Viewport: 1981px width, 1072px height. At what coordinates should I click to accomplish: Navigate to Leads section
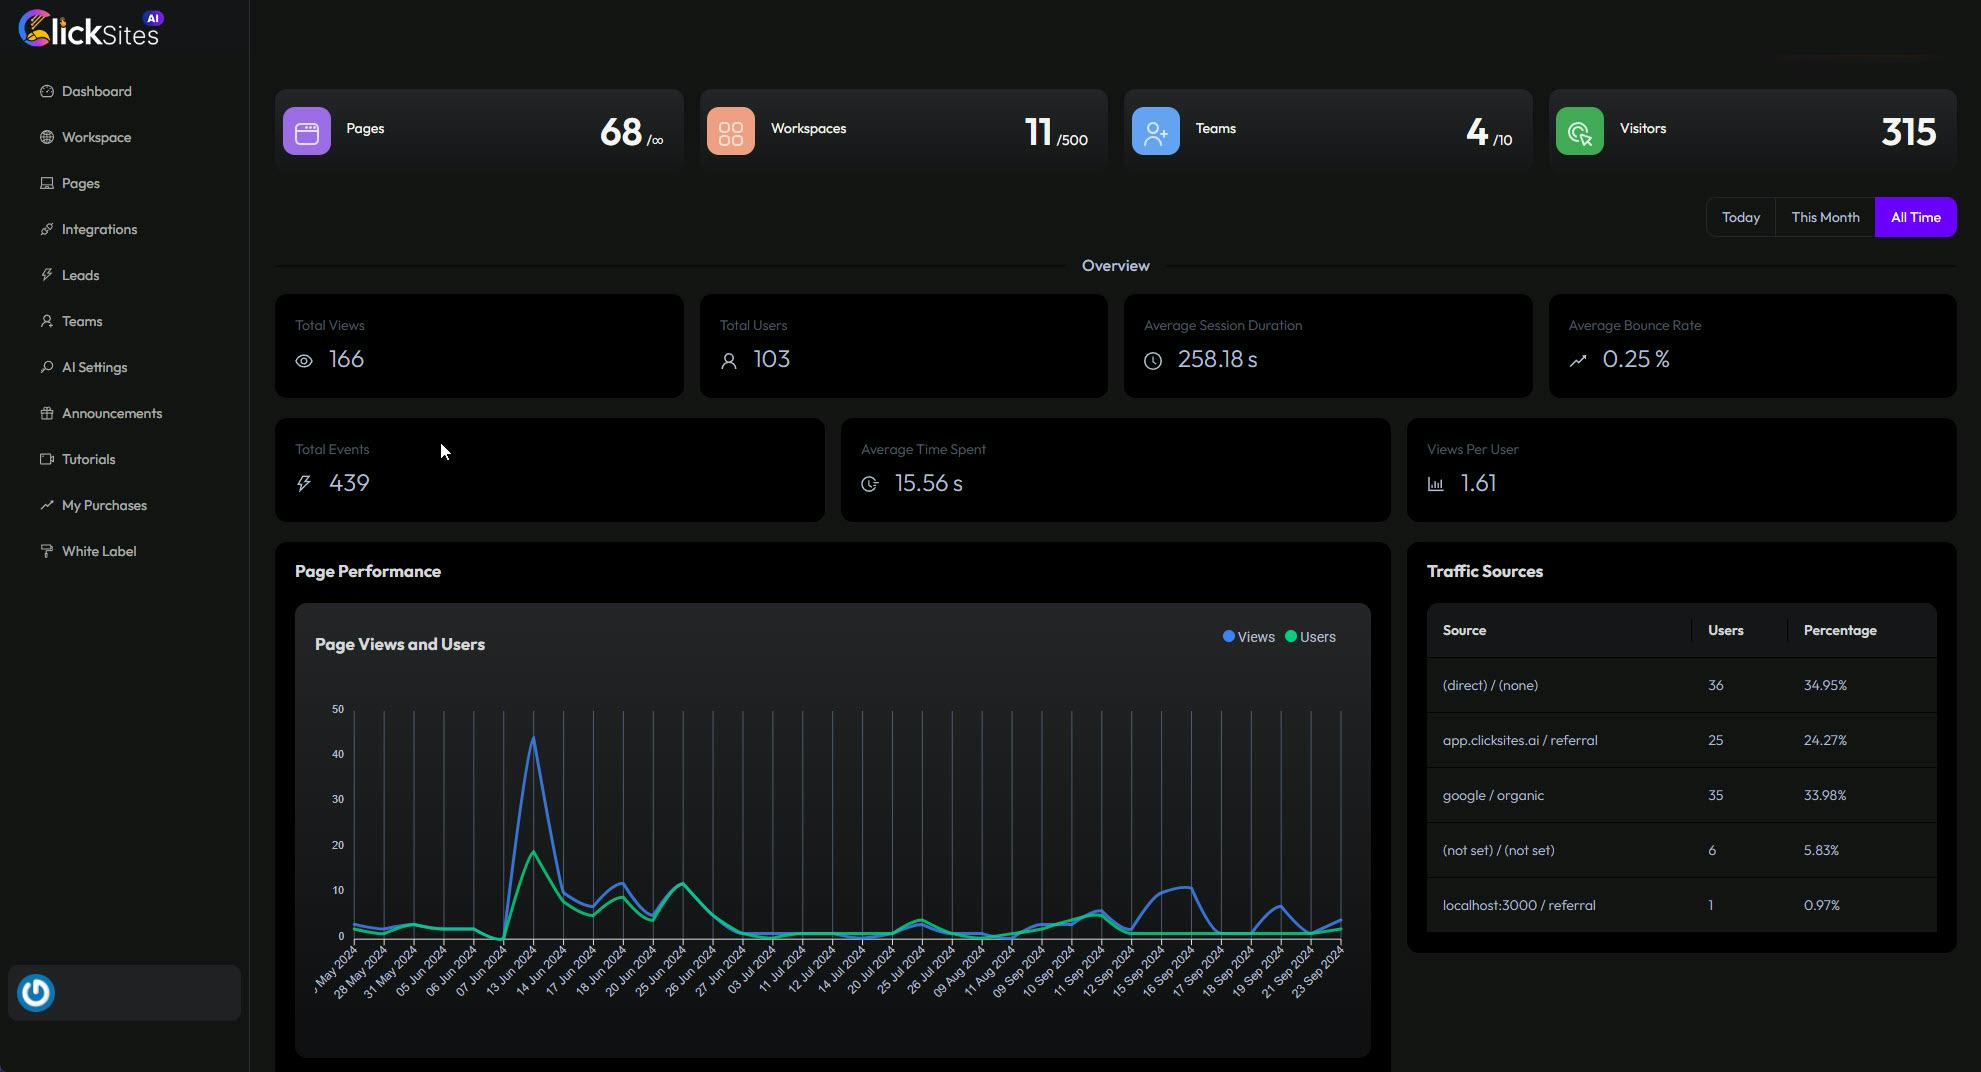coord(81,275)
